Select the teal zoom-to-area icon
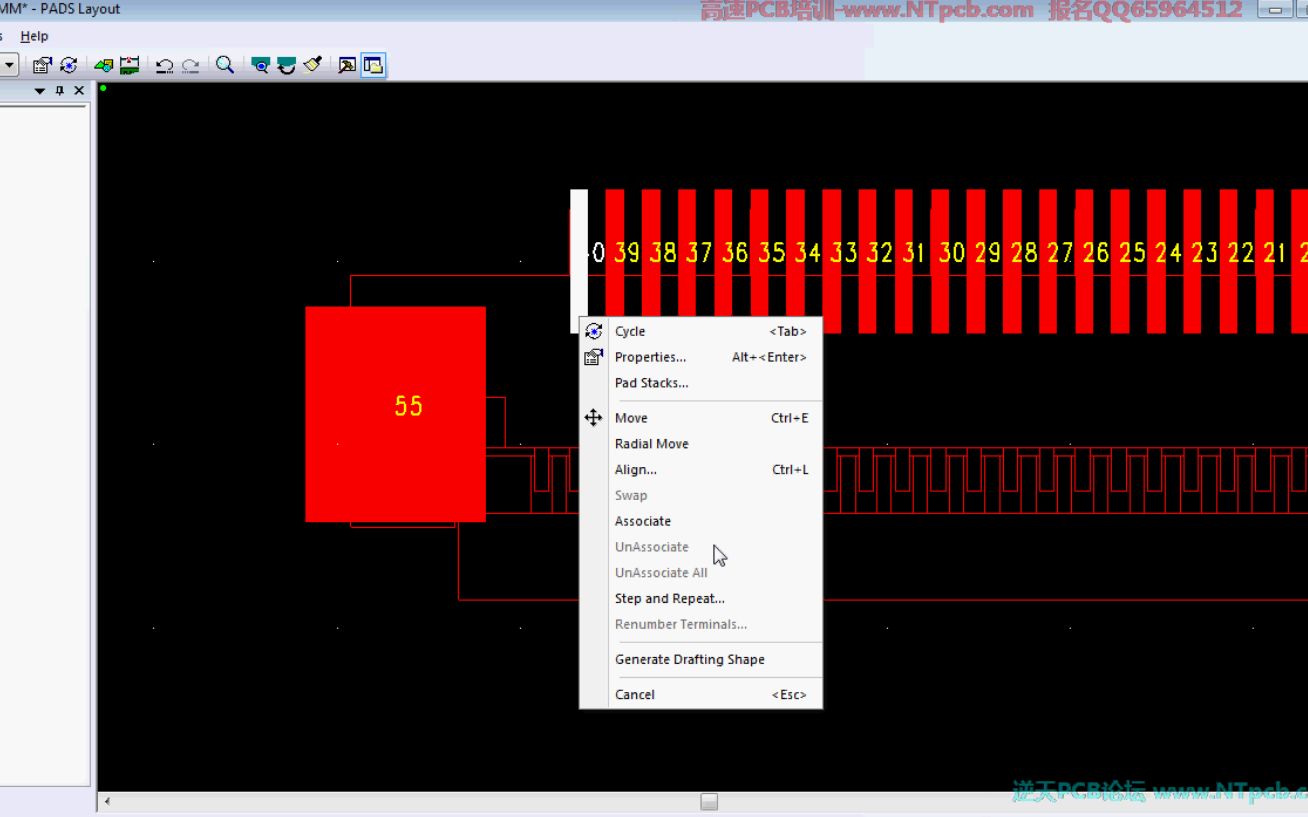The width and height of the screenshot is (1308, 817). pos(260,64)
